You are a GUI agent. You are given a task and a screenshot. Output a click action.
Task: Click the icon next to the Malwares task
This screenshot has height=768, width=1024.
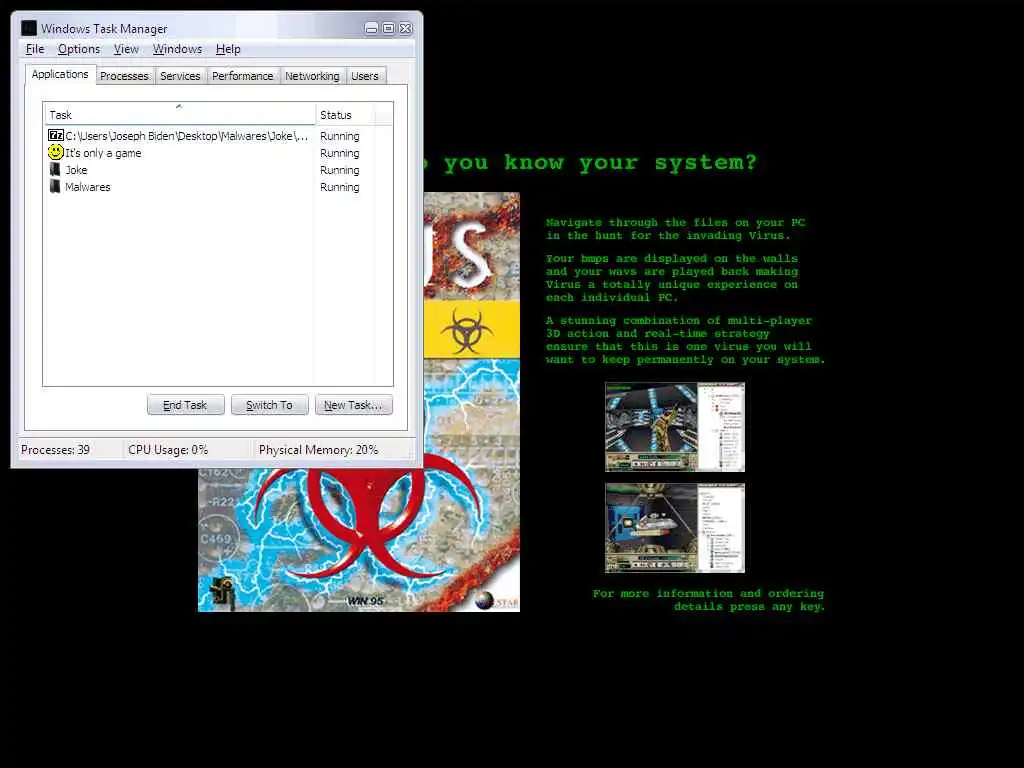click(55, 187)
